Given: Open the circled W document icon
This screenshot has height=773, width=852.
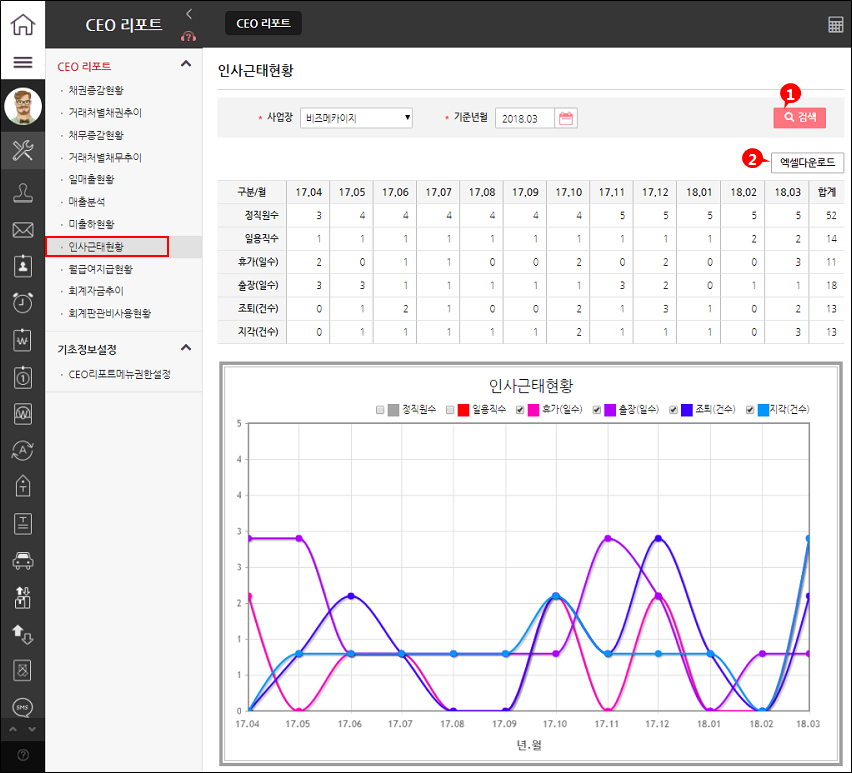Looking at the screenshot, I should (x=23, y=414).
